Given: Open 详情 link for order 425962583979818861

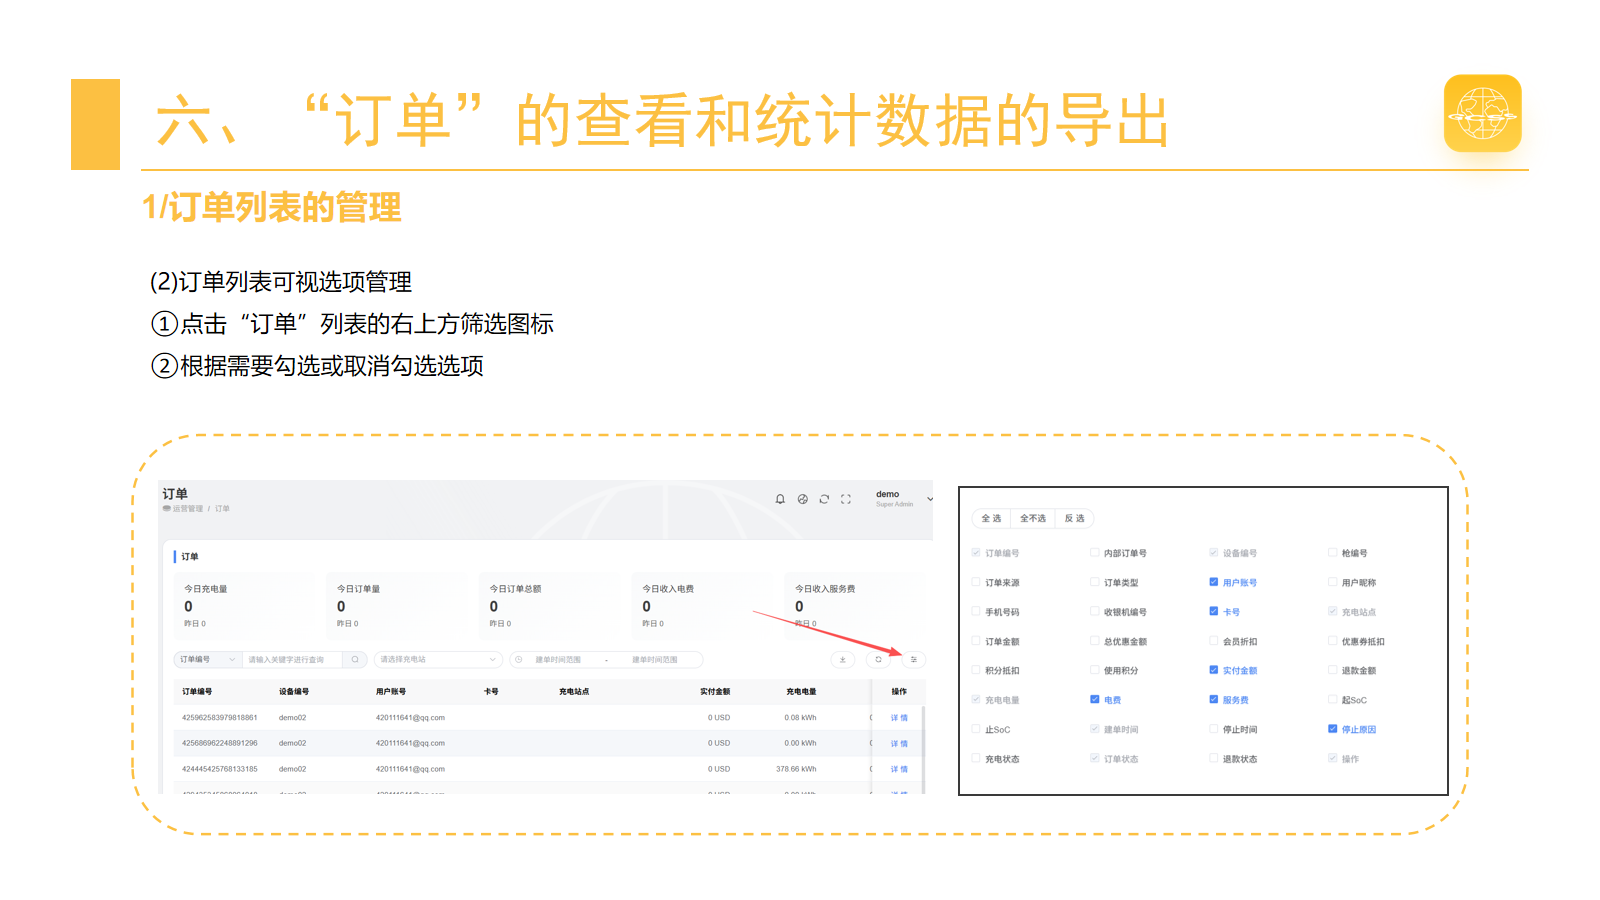Looking at the screenshot, I should [x=899, y=718].
